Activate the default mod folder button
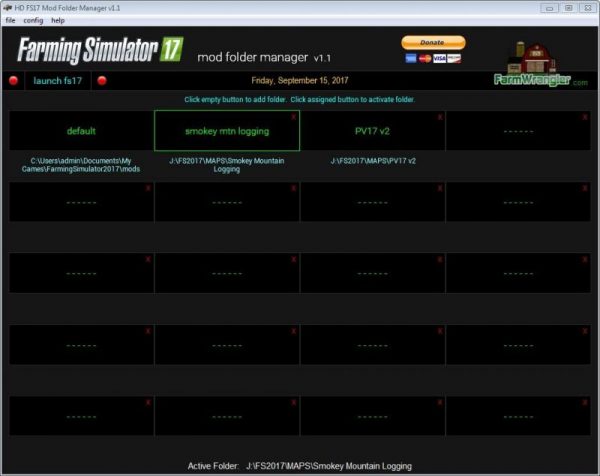Screen dimensions: 600x476 coord(81,131)
